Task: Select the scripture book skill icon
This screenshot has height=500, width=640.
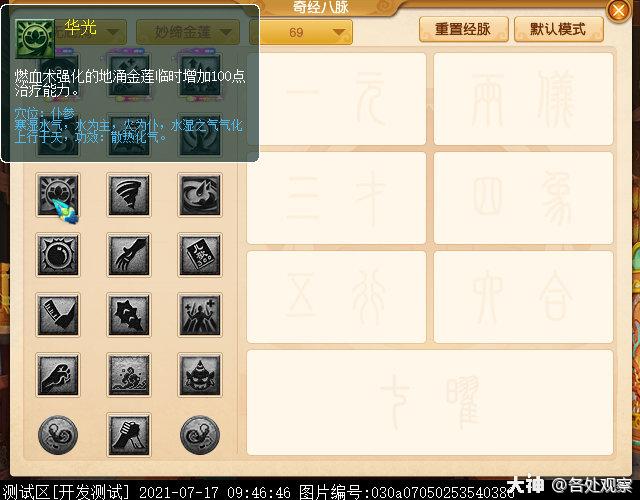Action: (x=200, y=255)
